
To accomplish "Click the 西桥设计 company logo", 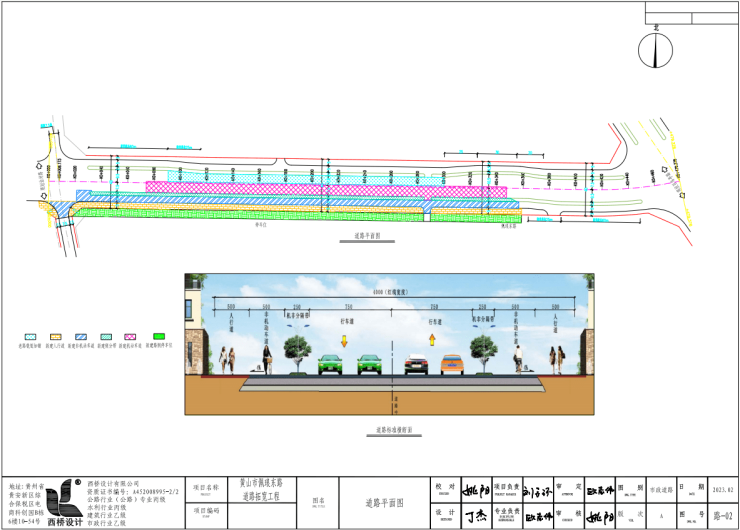I will pyautogui.click(x=65, y=502).
